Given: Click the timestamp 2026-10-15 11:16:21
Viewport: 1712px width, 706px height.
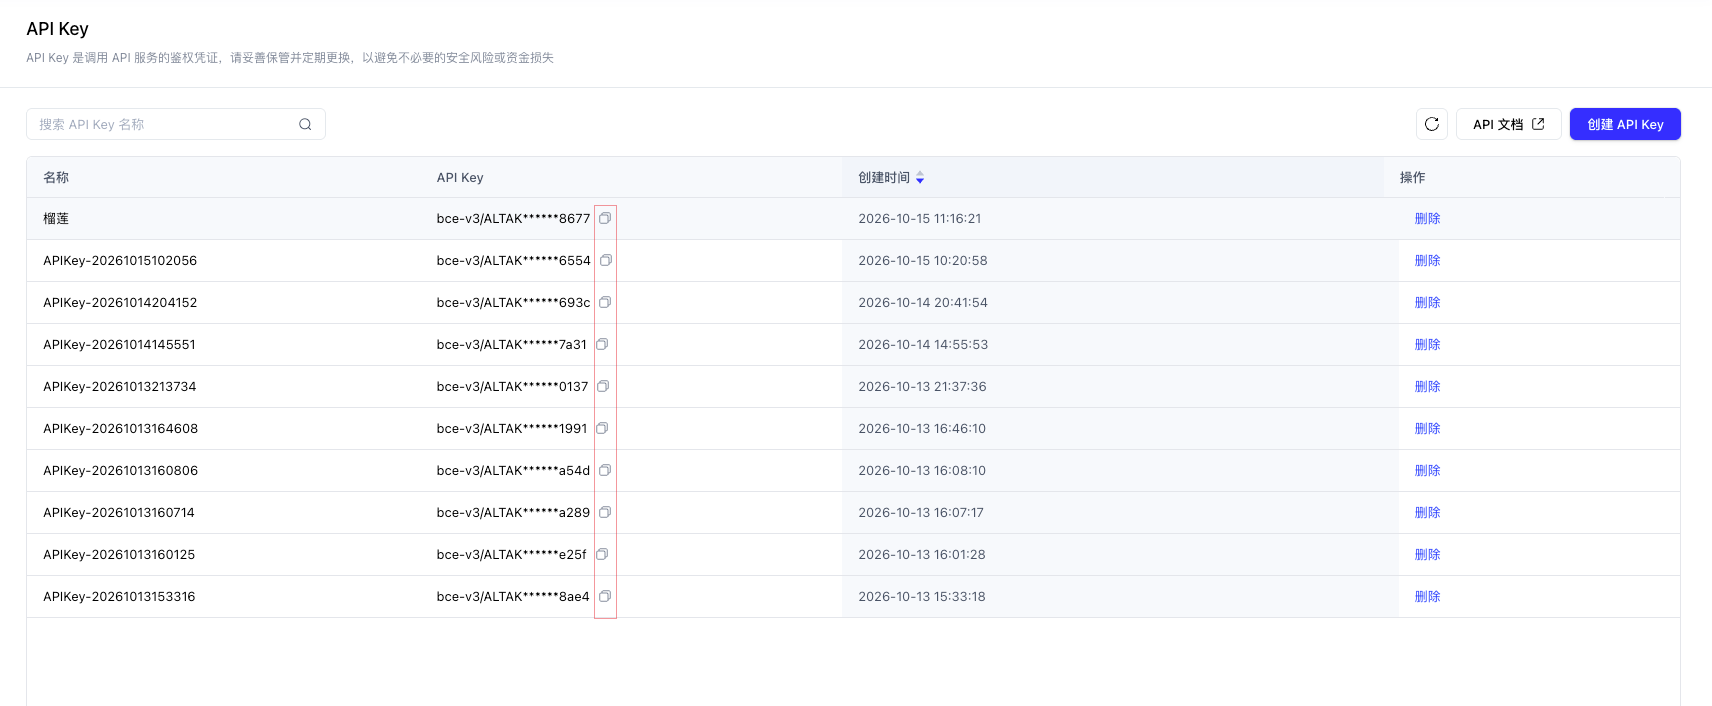Looking at the screenshot, I should pos(920,219).
